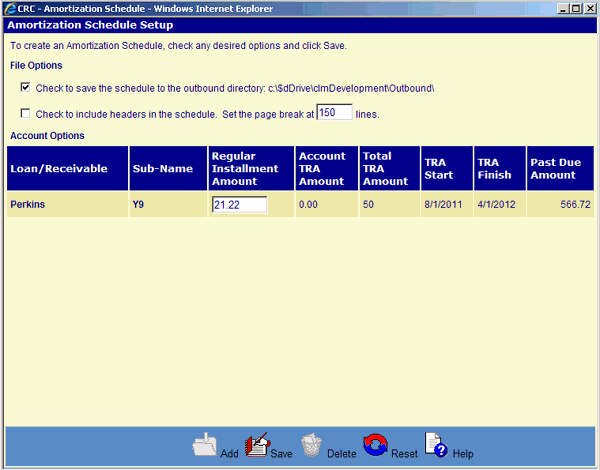Click the Delete trash bin icon

pos(311,446)
